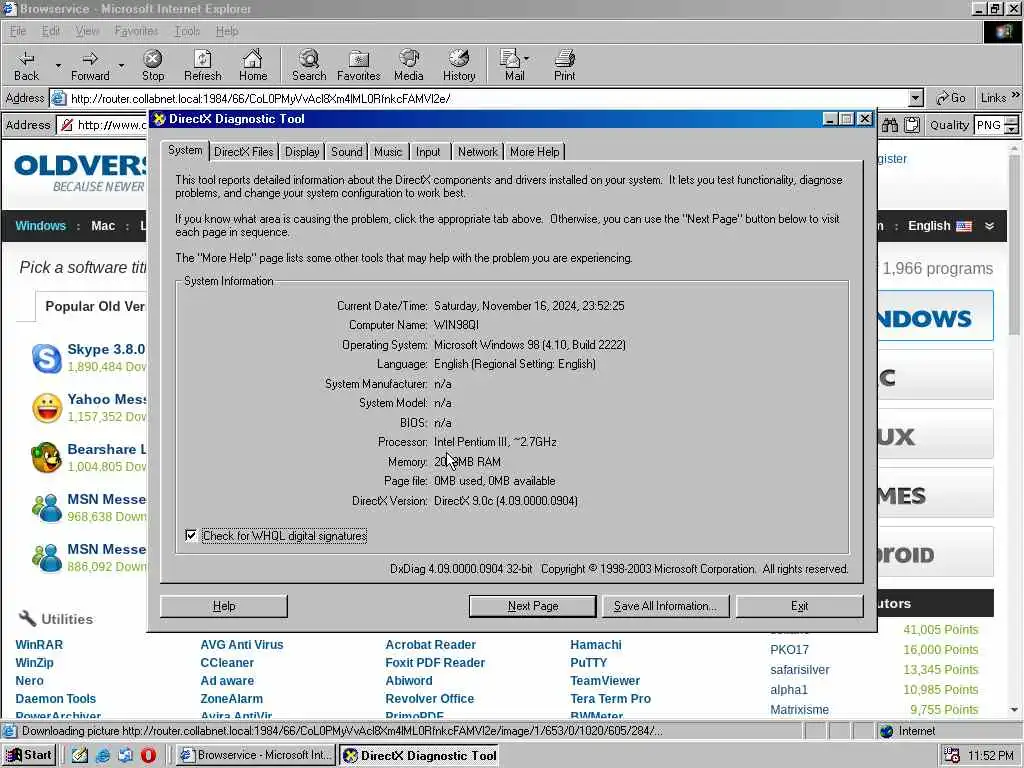Open the Back button history dropdown arrow
The image size is (1024, 768).
pyautogui.click(x=57, y=65)
